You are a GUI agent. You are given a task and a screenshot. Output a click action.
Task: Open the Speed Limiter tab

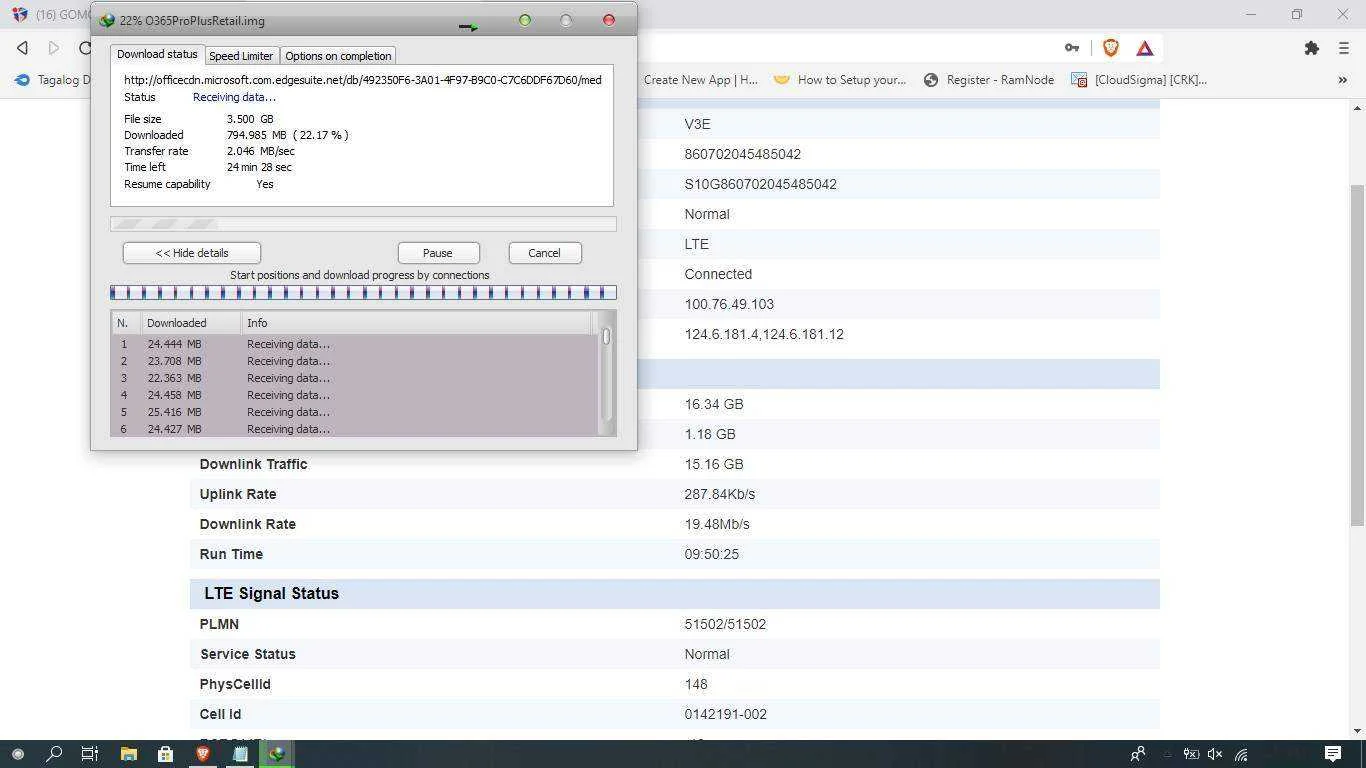point(241,56)
